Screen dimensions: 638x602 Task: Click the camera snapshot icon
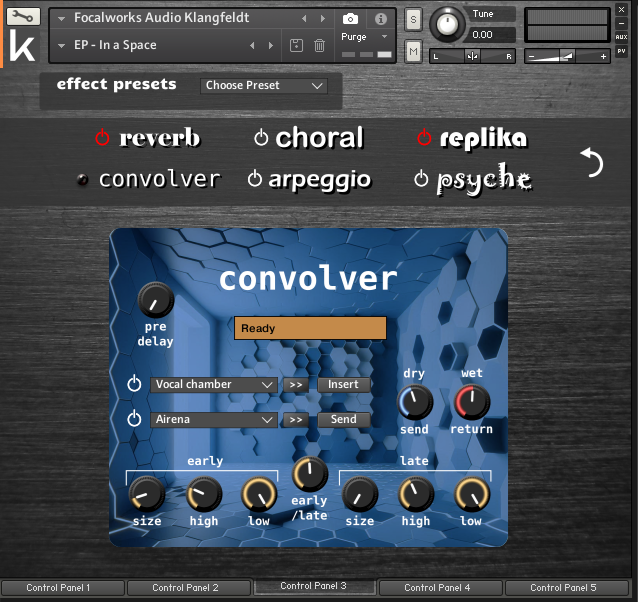(350, 19)
